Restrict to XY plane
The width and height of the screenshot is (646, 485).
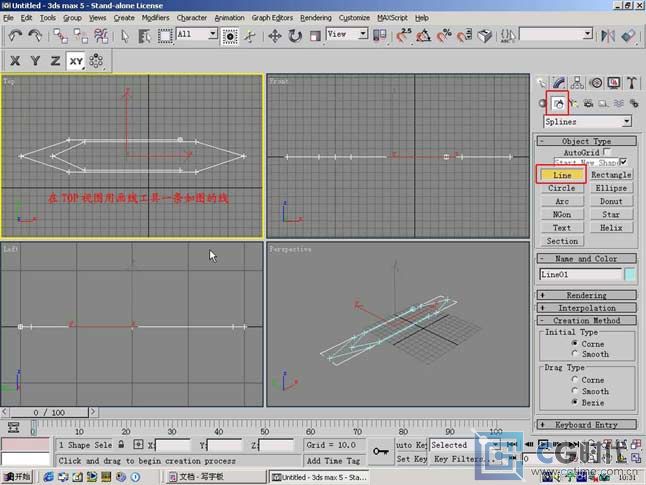click(x=76, y=61)
